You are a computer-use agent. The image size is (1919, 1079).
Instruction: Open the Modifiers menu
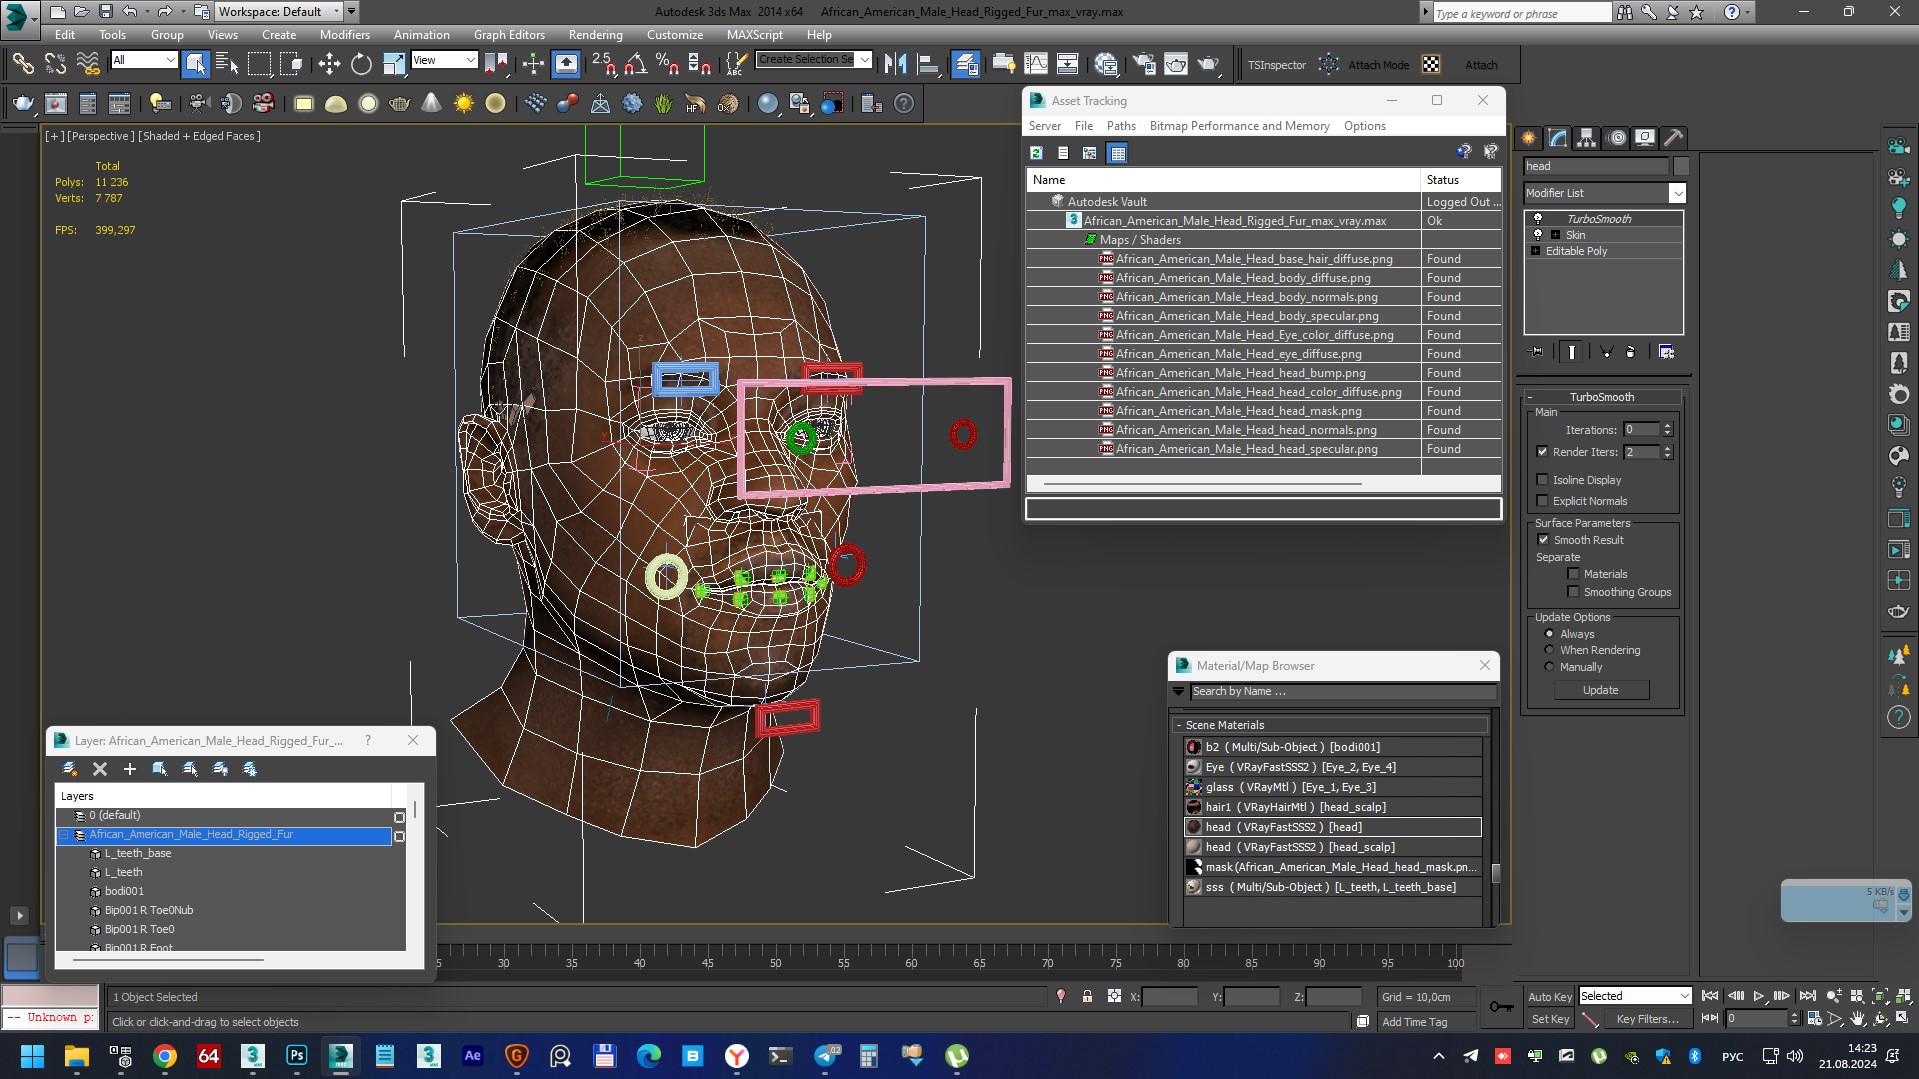click(x=344, y=34)
